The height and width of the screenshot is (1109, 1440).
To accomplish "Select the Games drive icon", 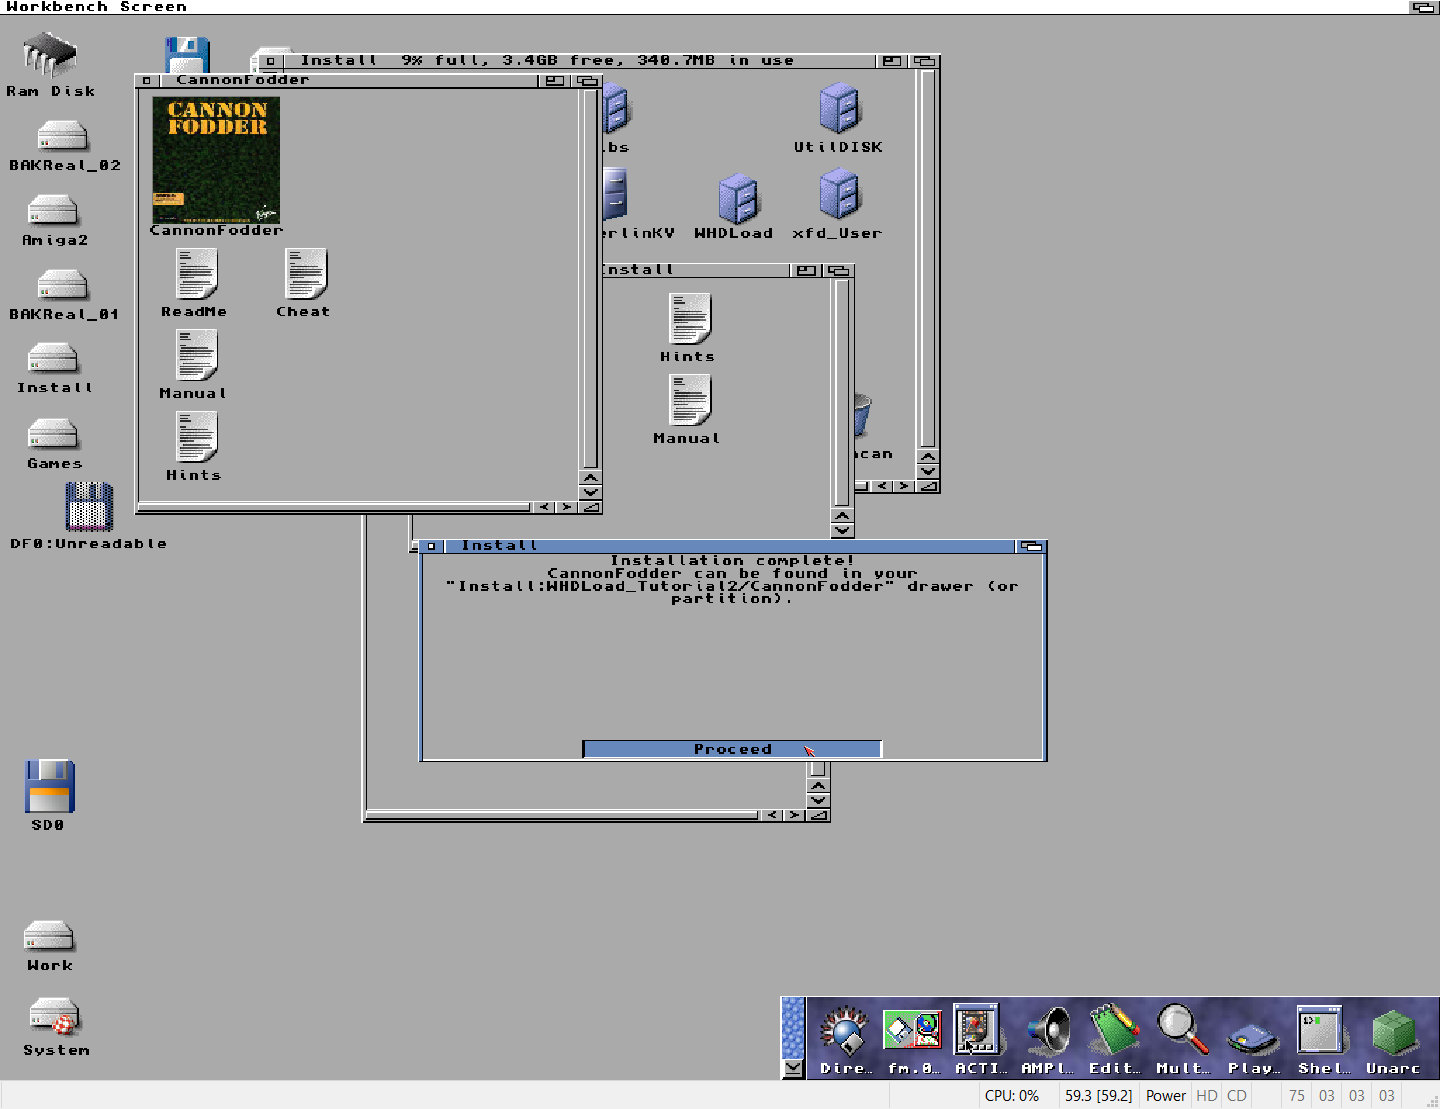I will tap(53, 435).
